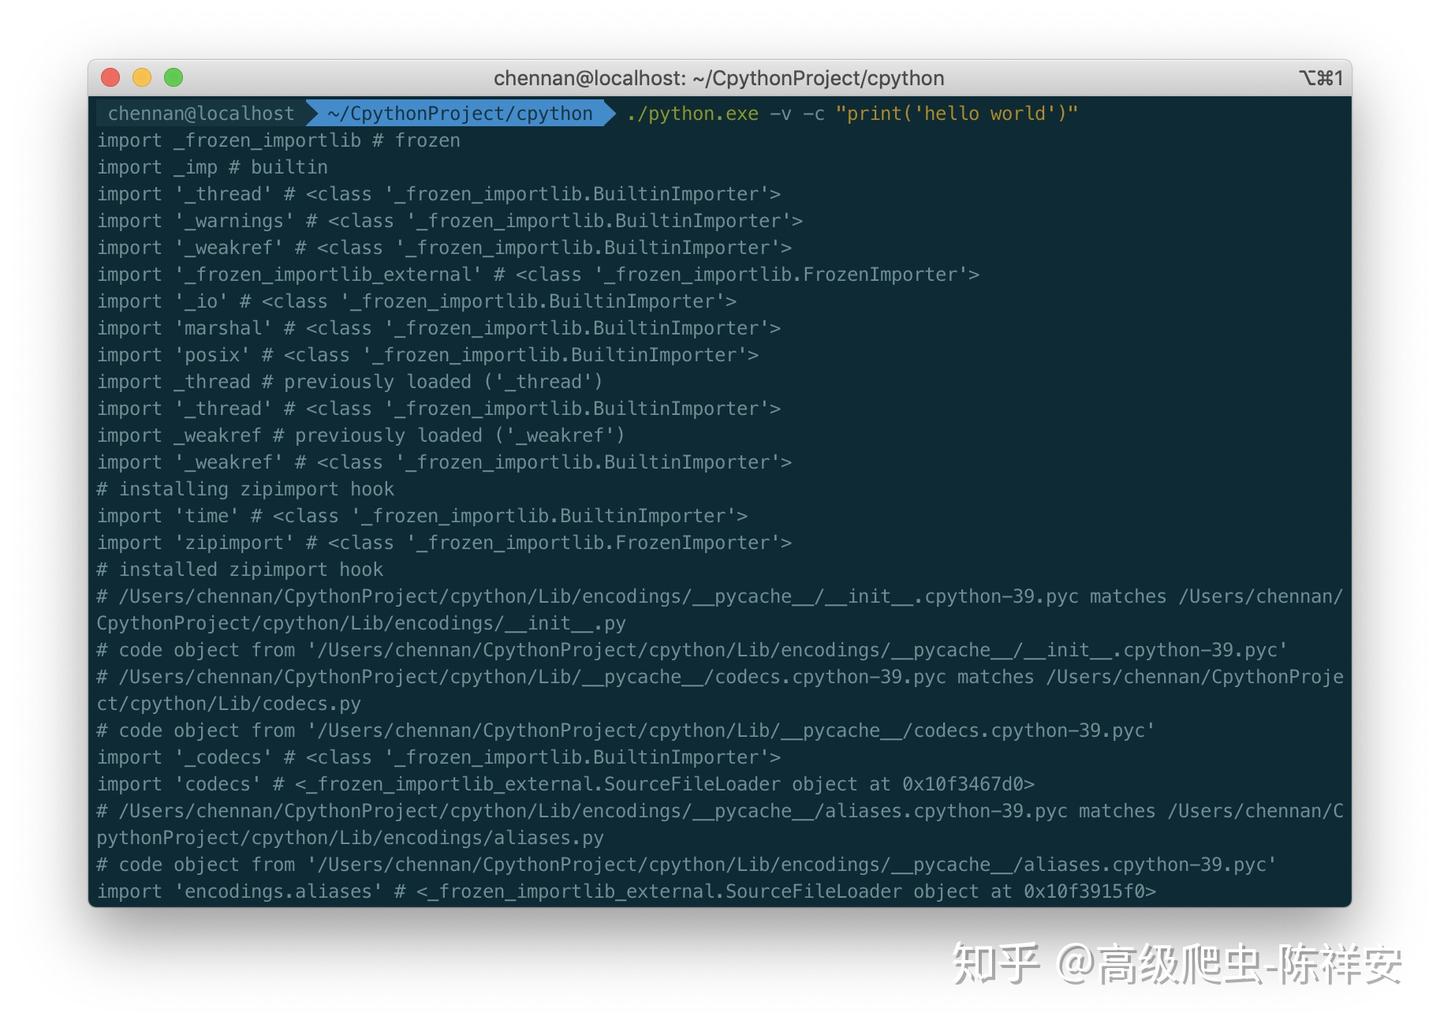Select the ./python.exe command text
This screenshot has height=1024, width=1440.
pyautogui.click(x=691, y=113)
